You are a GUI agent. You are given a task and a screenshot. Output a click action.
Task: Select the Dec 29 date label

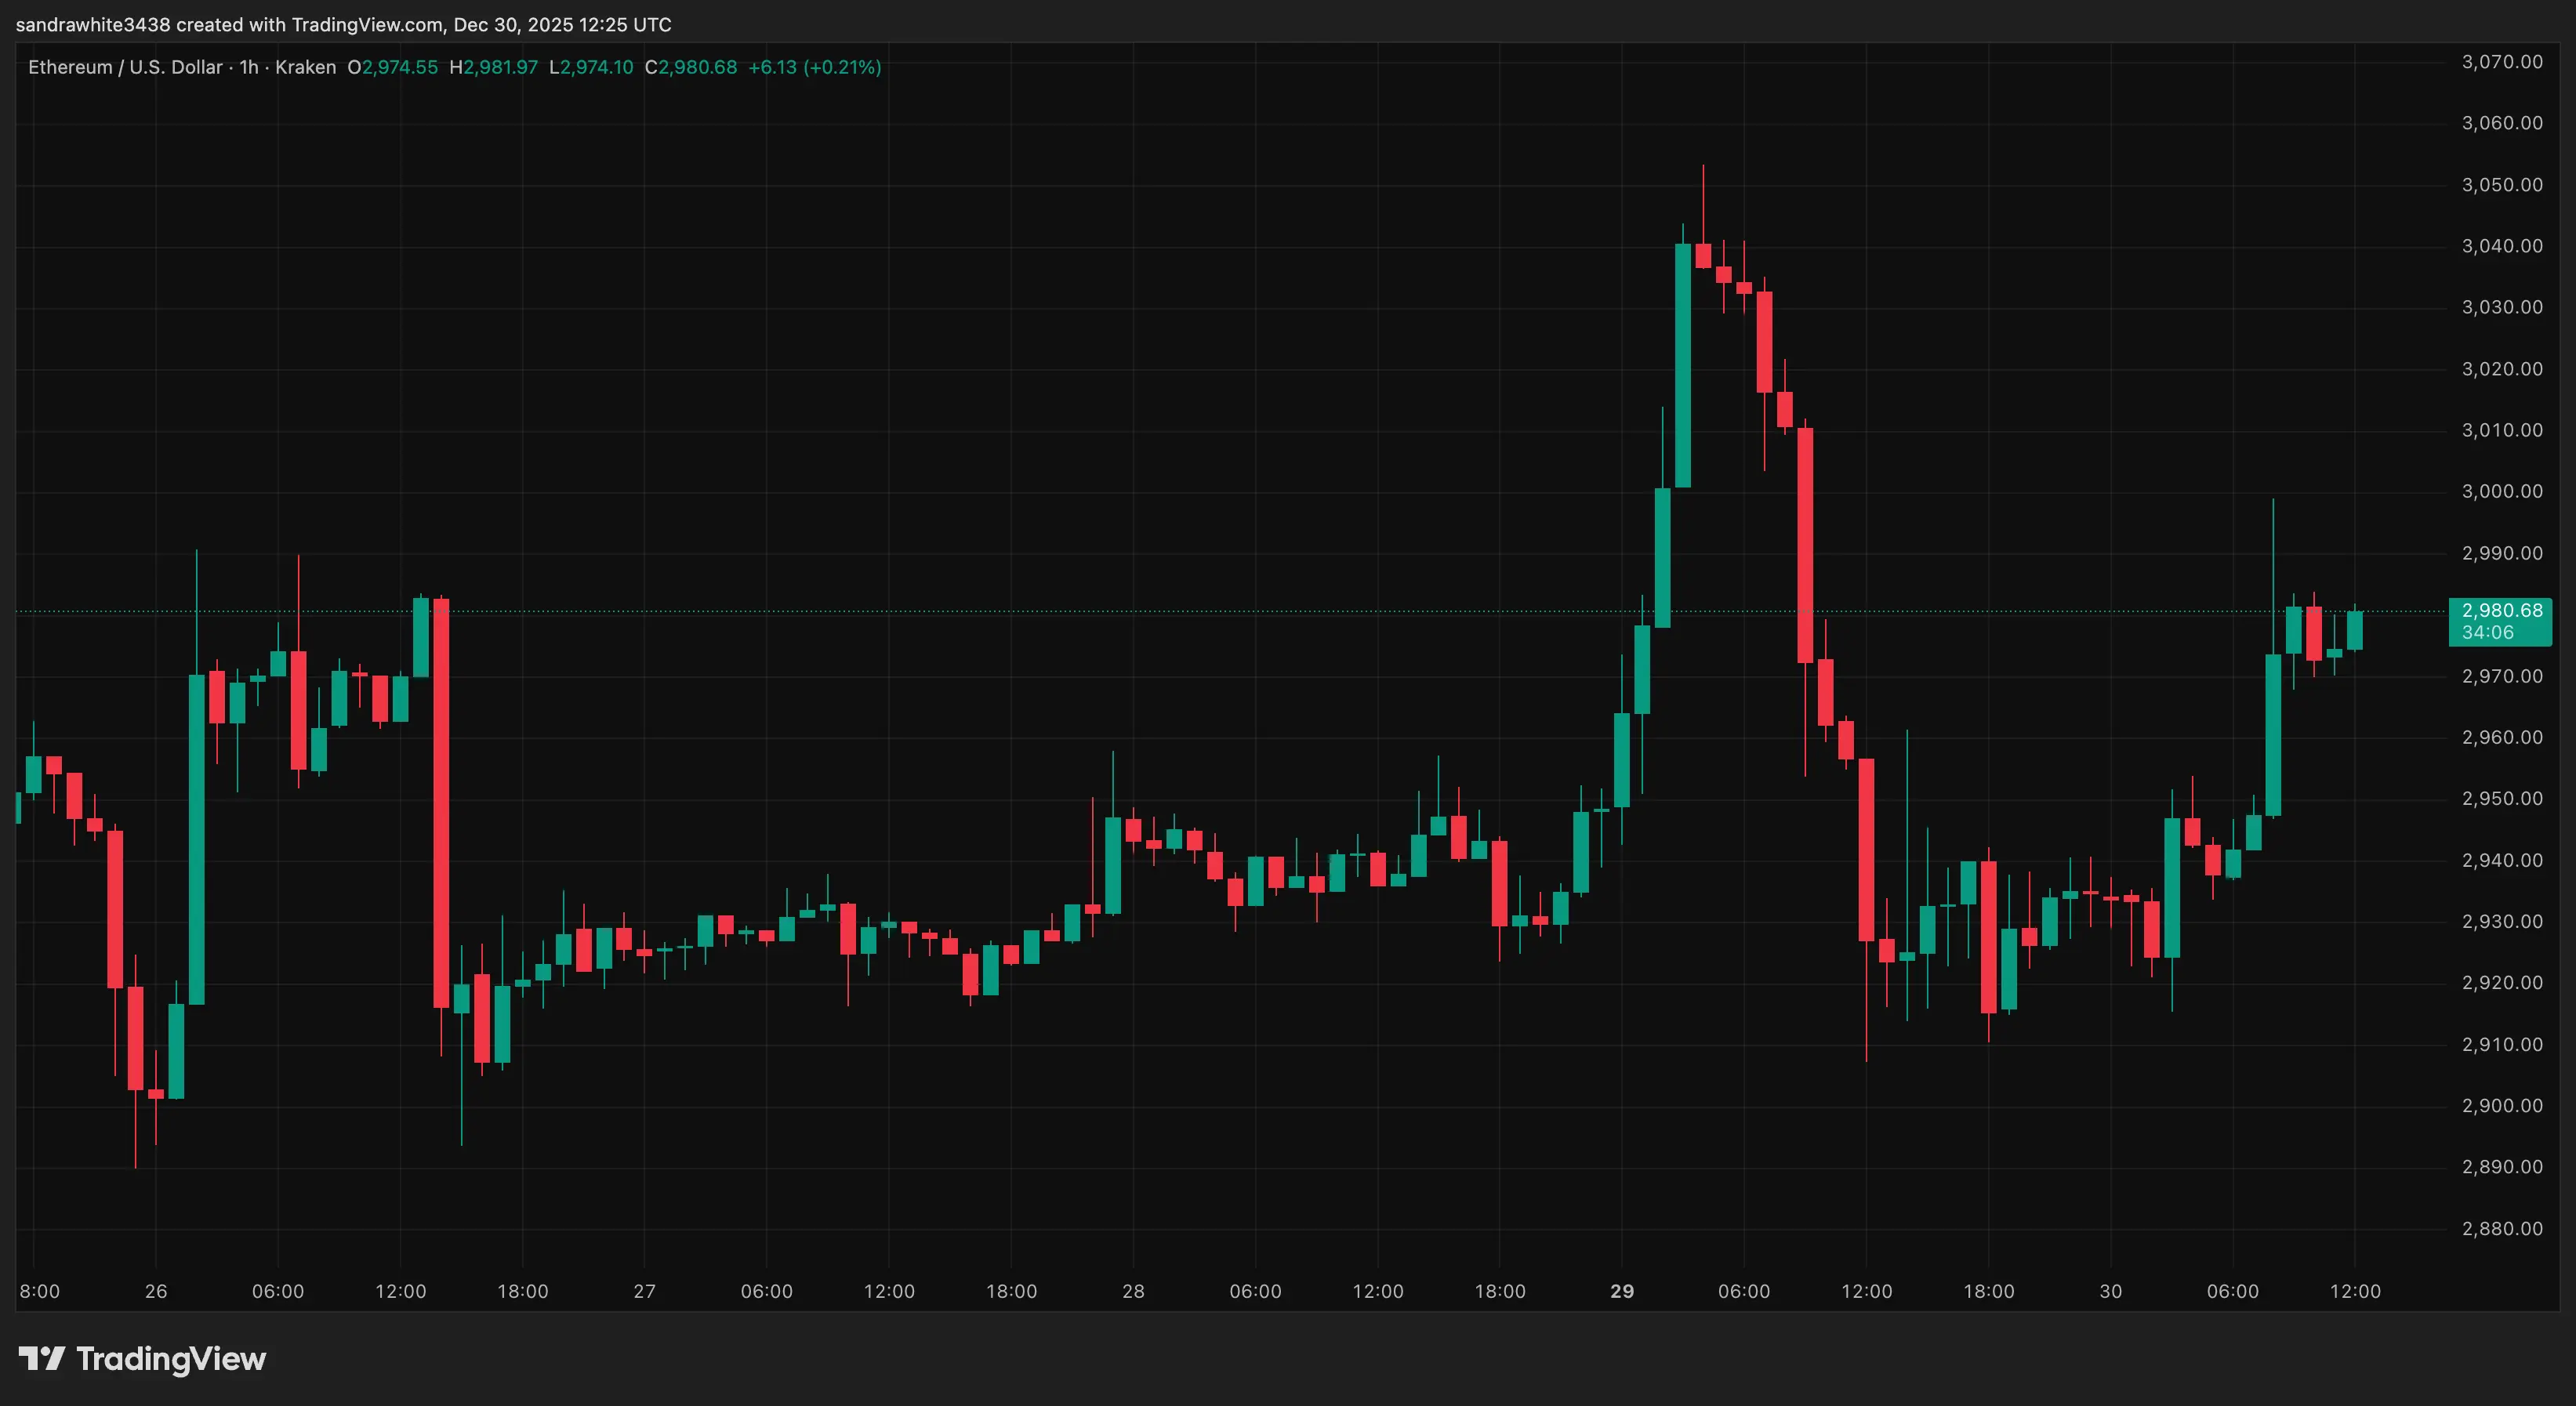click(1622, 1291)
